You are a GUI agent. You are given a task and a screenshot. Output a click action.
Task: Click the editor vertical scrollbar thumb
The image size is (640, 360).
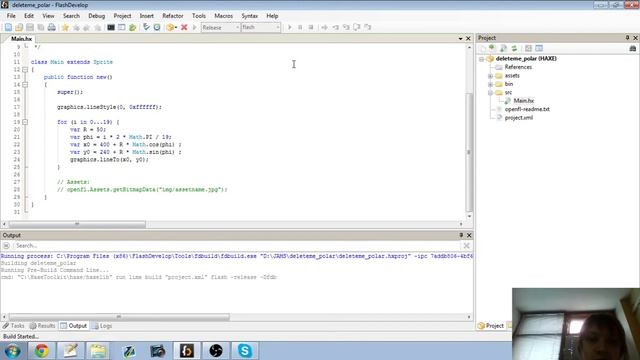pos(469,152)
